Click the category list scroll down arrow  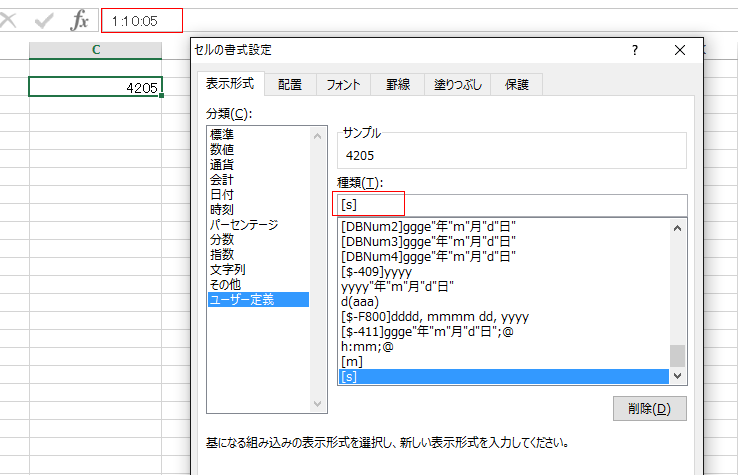point(318,404)
